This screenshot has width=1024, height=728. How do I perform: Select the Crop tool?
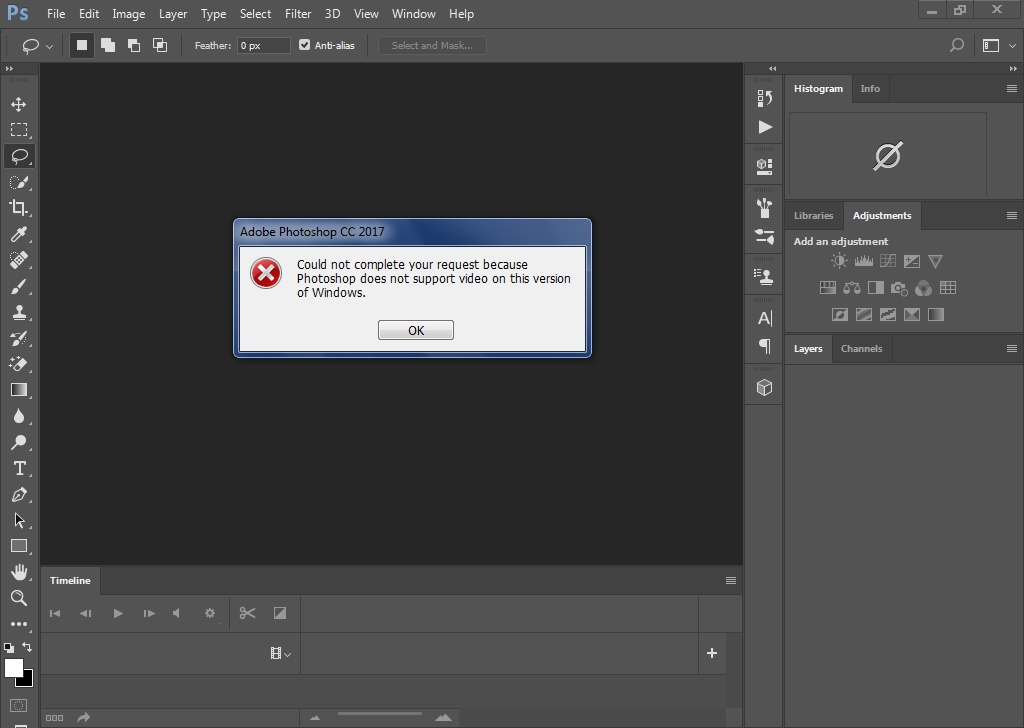18,208
